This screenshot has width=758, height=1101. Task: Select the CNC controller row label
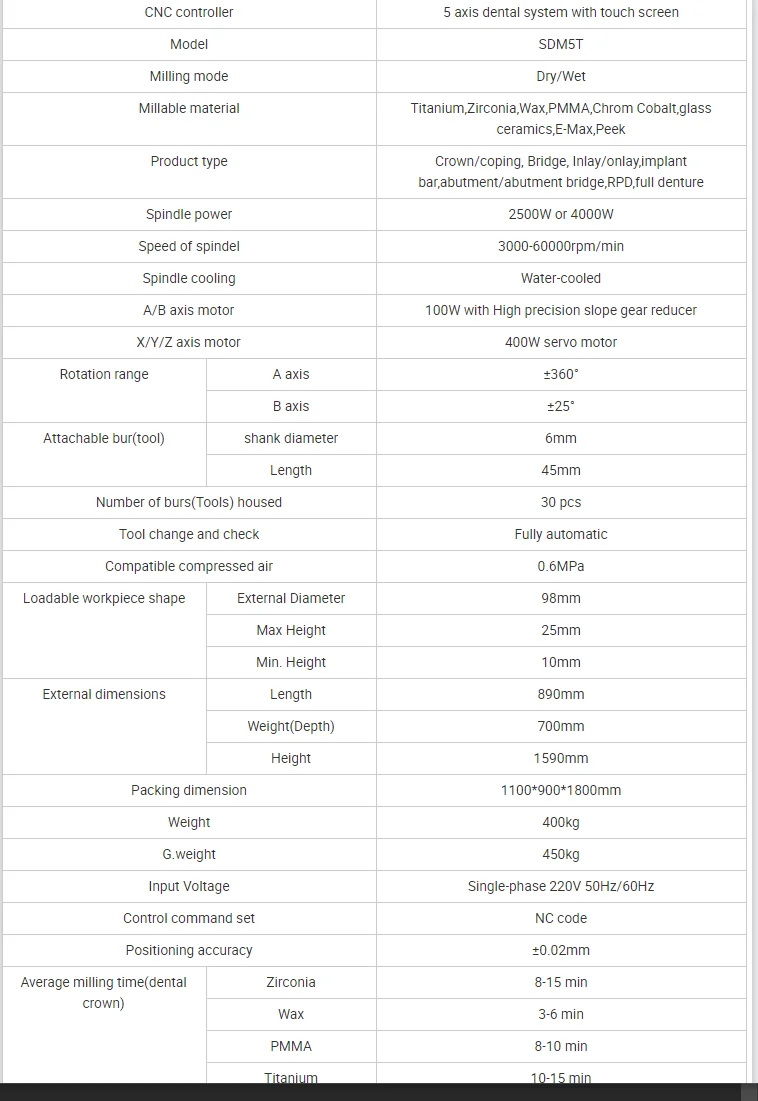coord(189,13)
